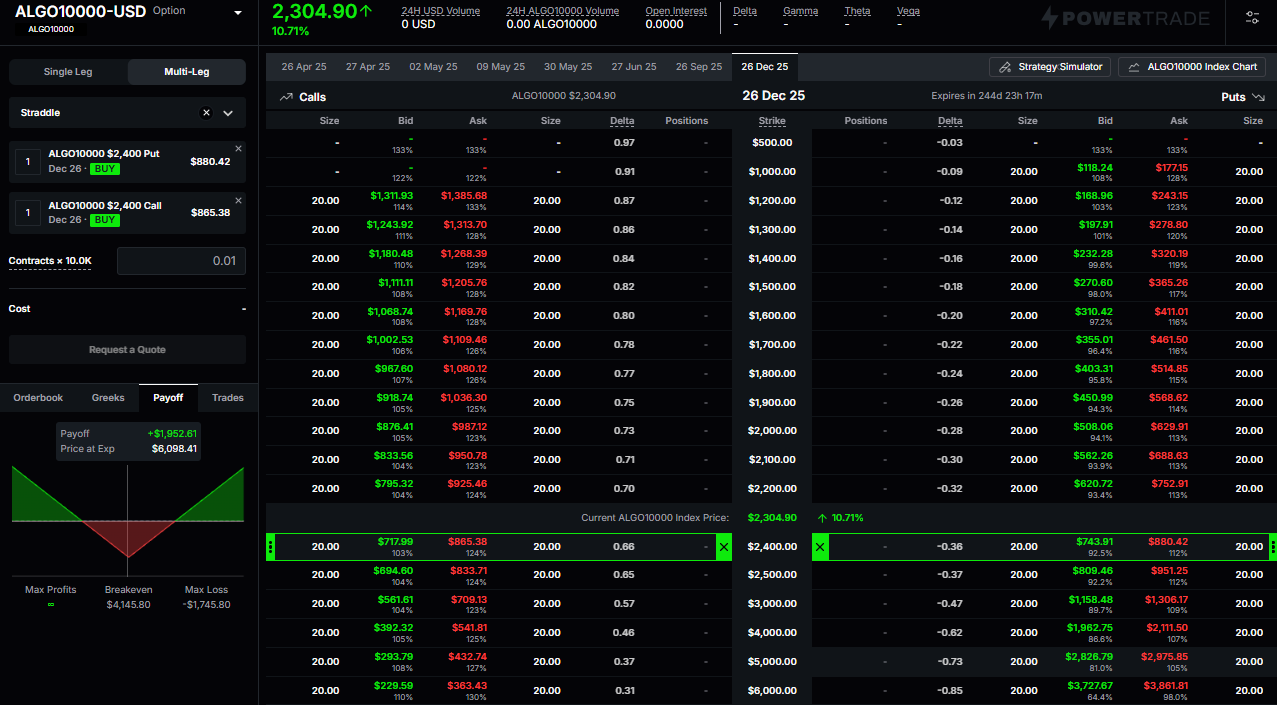Screen dimensions: 1277x705
Task: Click the $177.15 put ask price
Action: pyautogui.click(x=1169, y=167)
